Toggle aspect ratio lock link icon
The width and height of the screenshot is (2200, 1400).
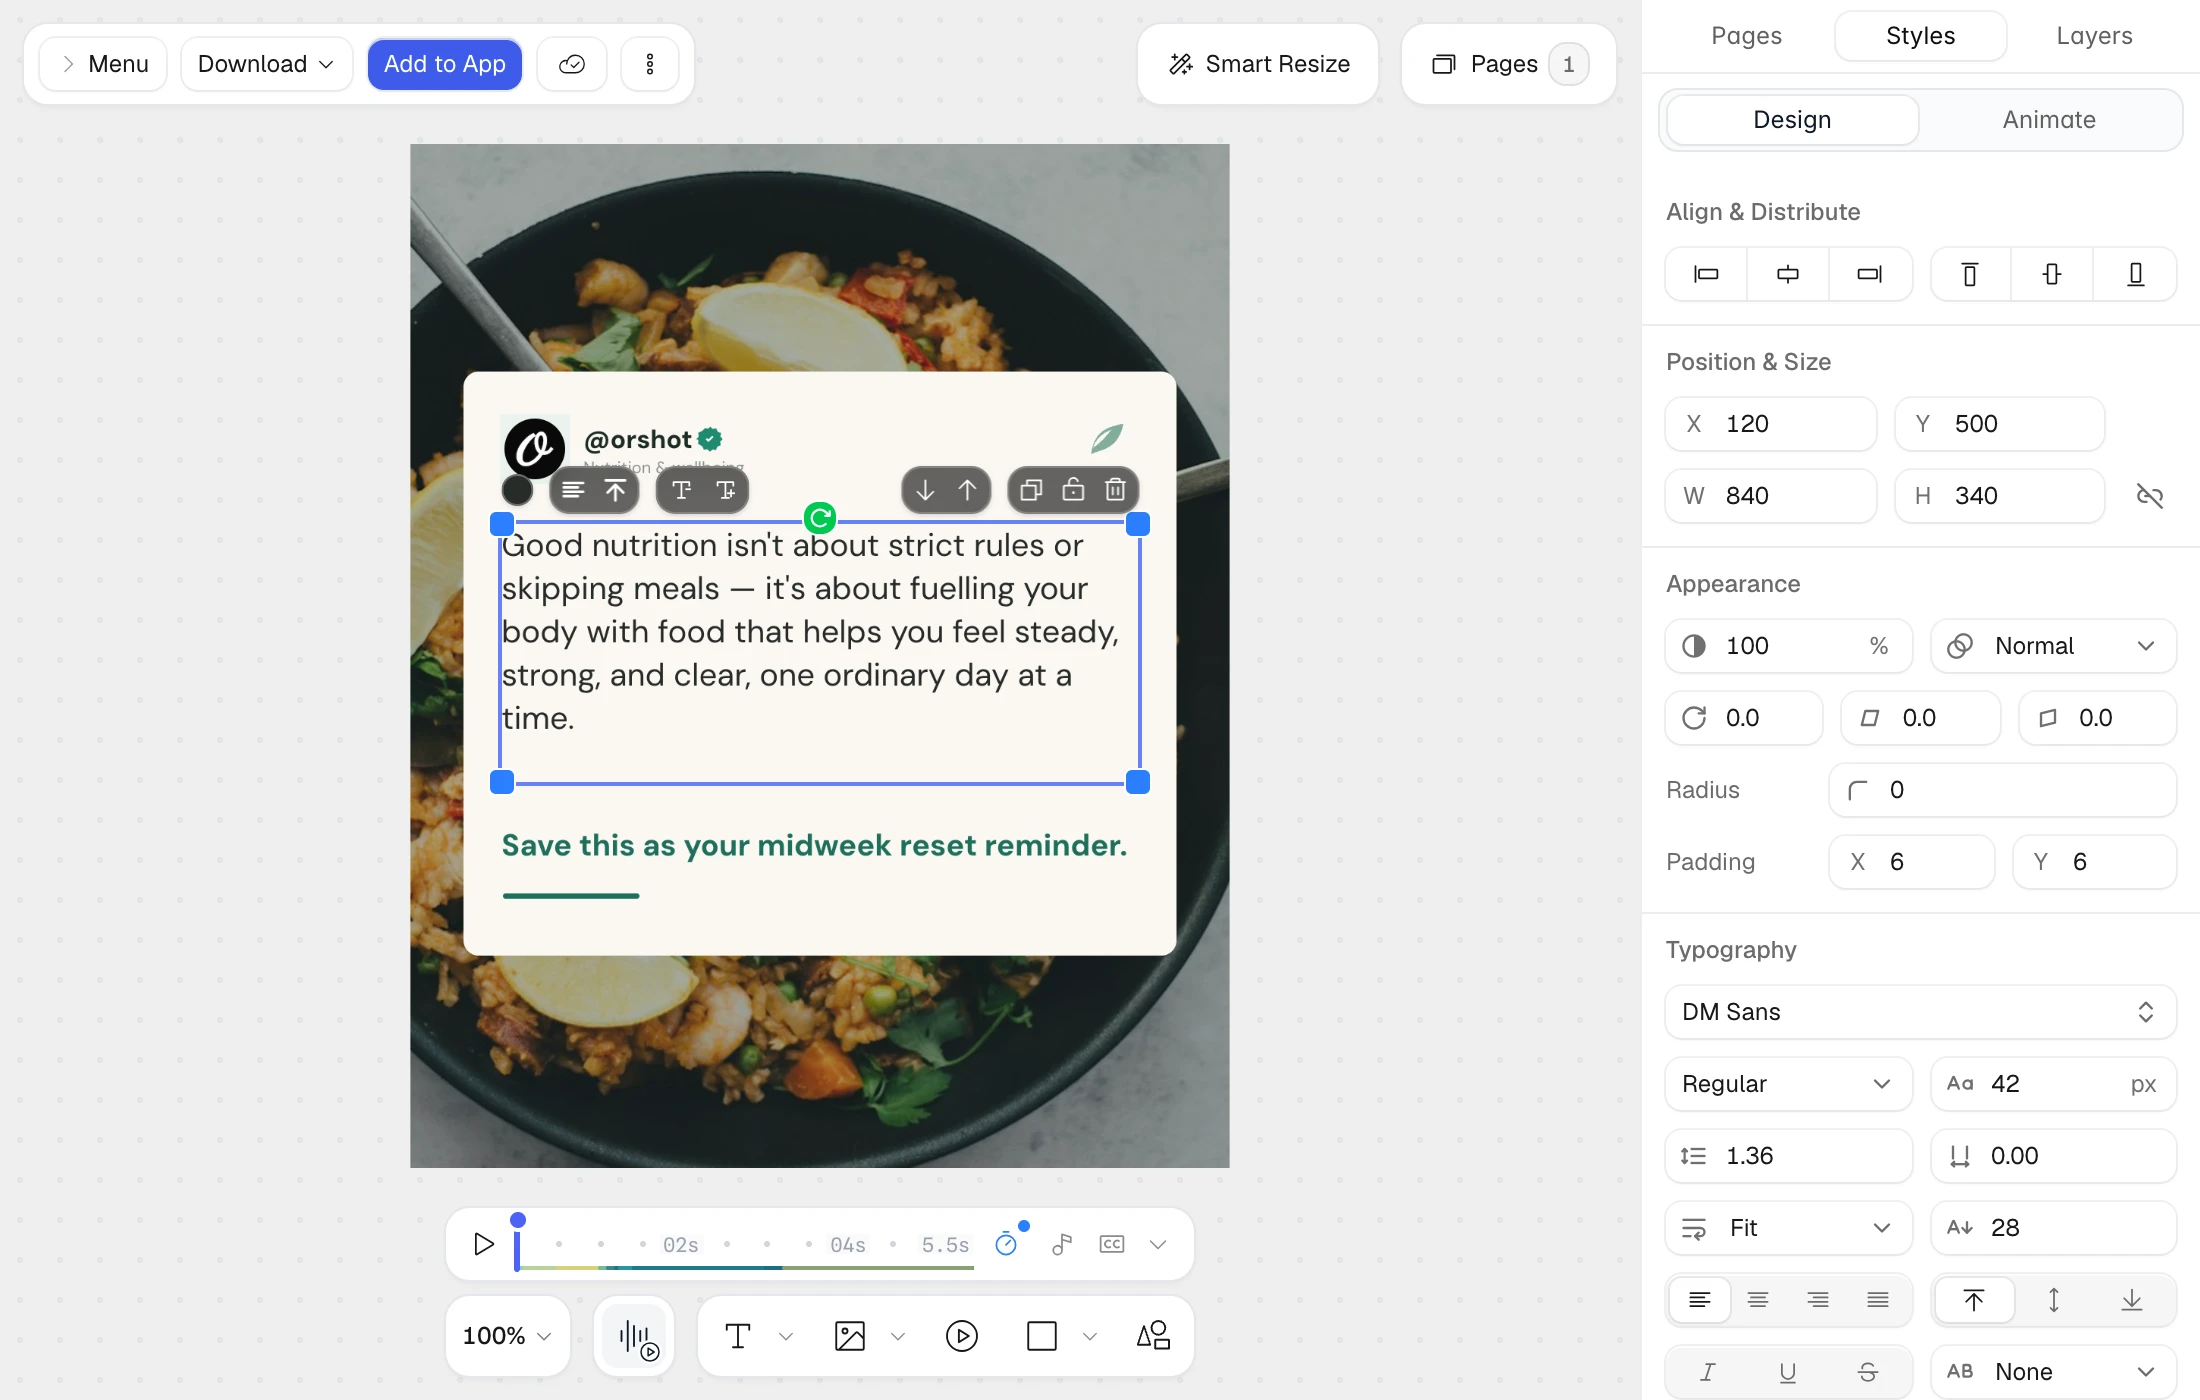2150,496
